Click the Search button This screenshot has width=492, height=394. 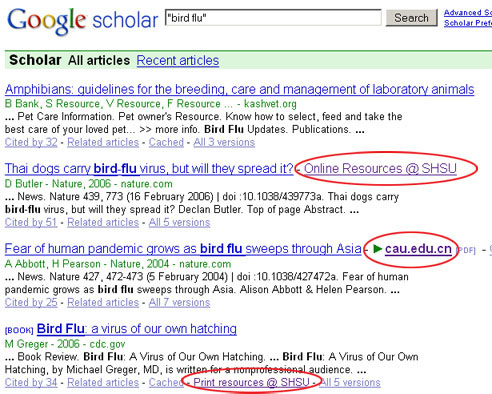click(411, 18)
